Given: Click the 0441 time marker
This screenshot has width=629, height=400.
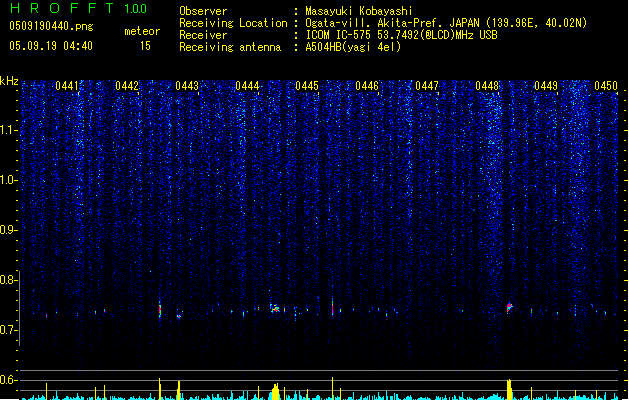Looking at the screenshot, I should click(67, 86).
